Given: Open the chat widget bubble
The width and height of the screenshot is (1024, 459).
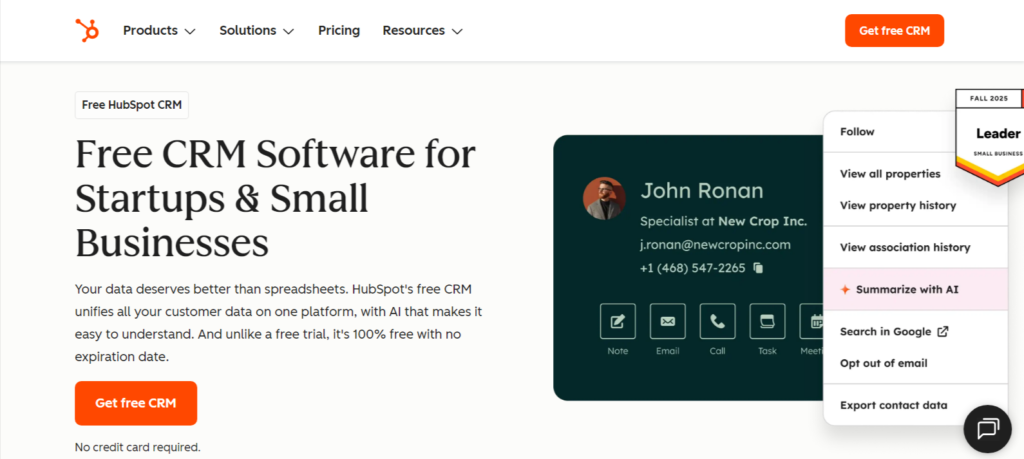Looking at the screenshot, I should [987, 429].
